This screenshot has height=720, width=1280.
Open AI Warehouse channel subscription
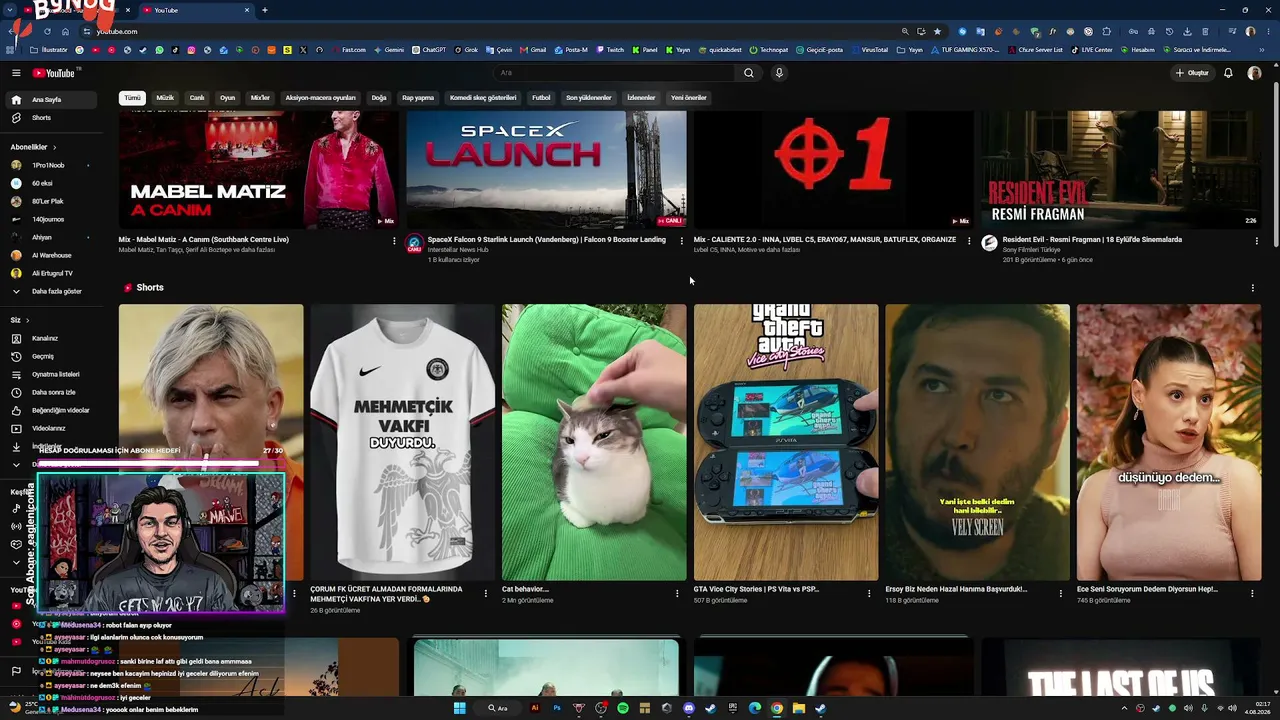point(53,255)
